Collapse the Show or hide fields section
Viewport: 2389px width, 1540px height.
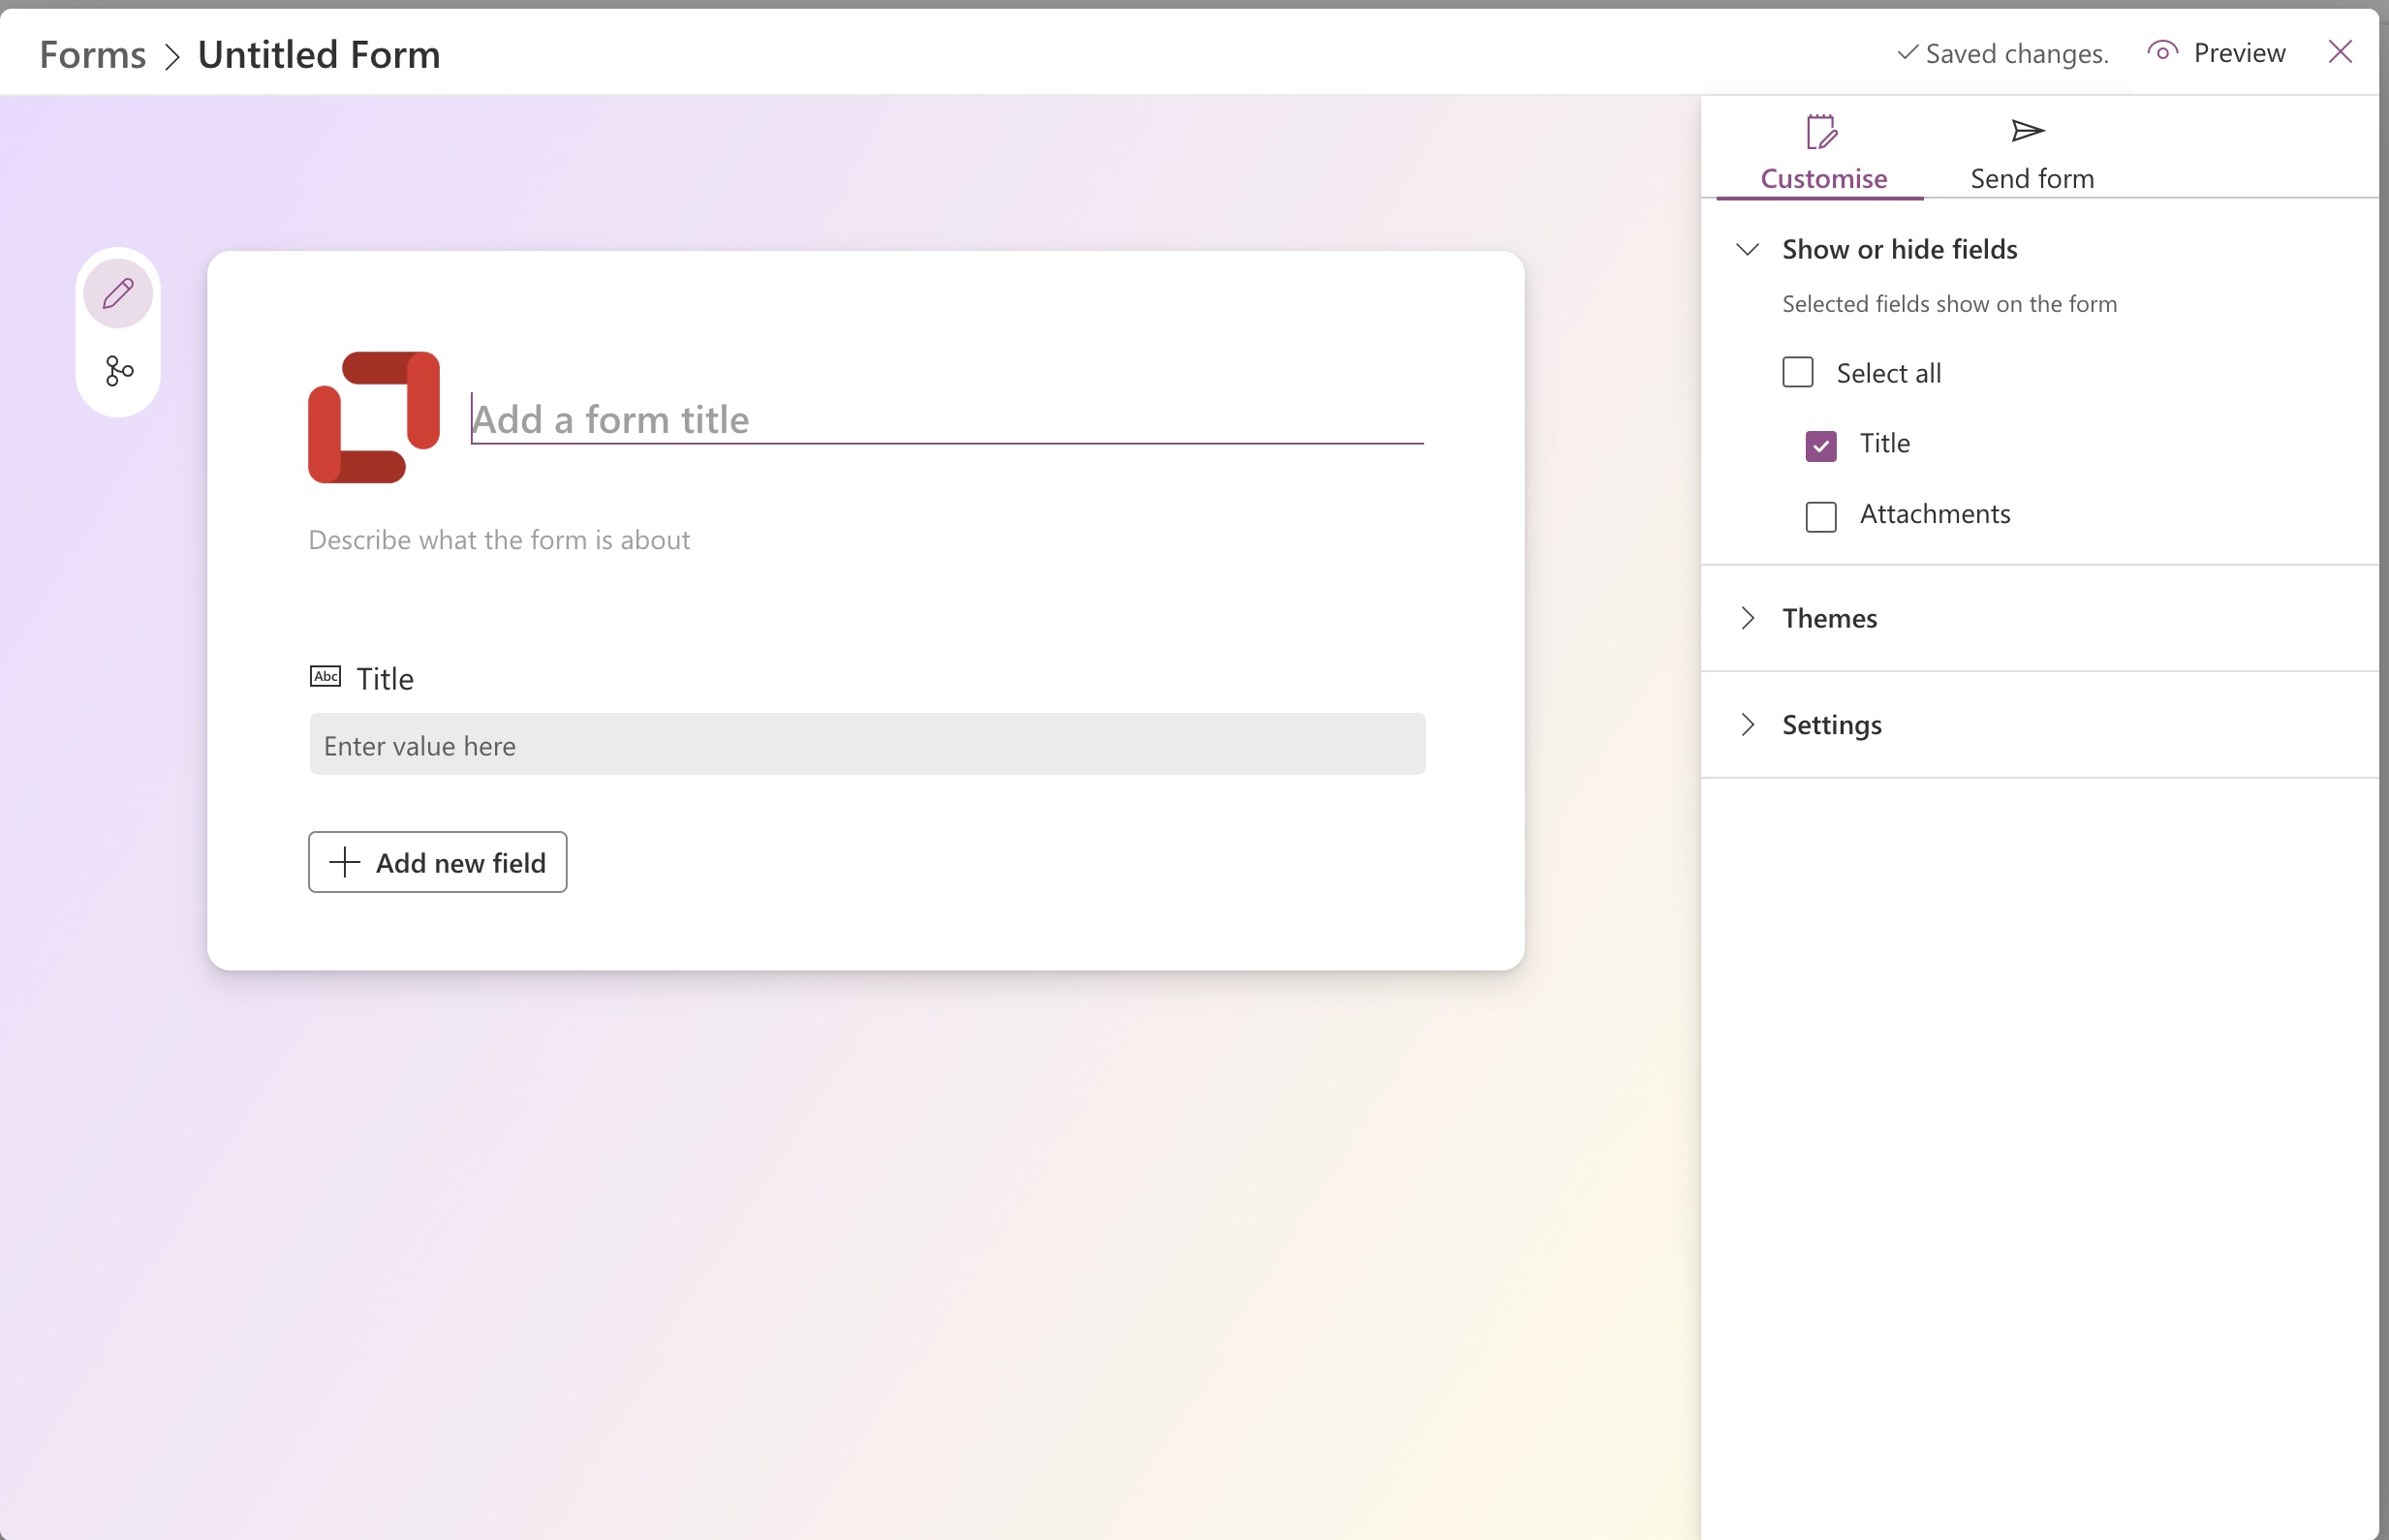[1746, 249]
